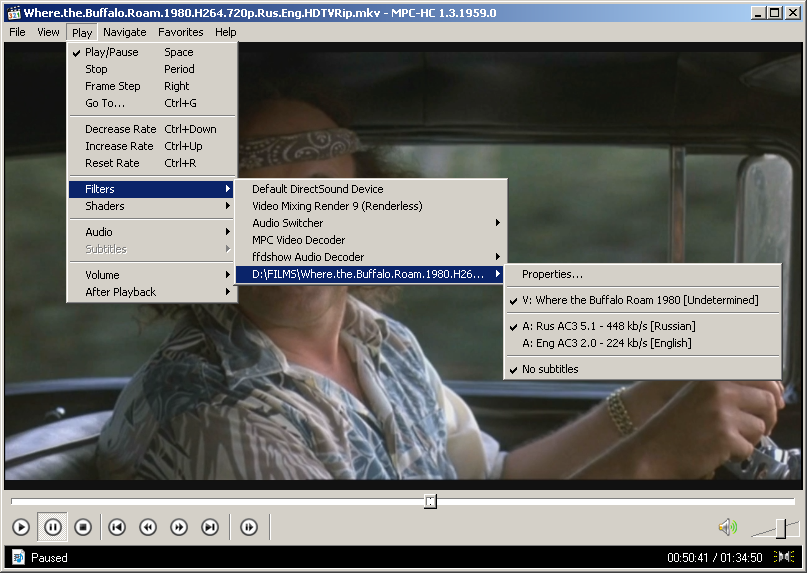Toggle the No subtitles option

[550, 369]
